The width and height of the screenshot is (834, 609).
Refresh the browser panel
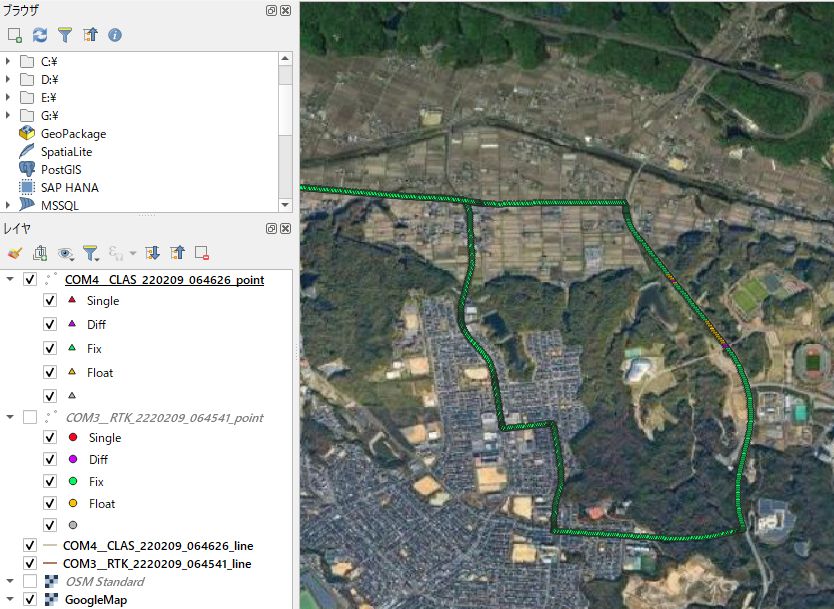point(40,35)
